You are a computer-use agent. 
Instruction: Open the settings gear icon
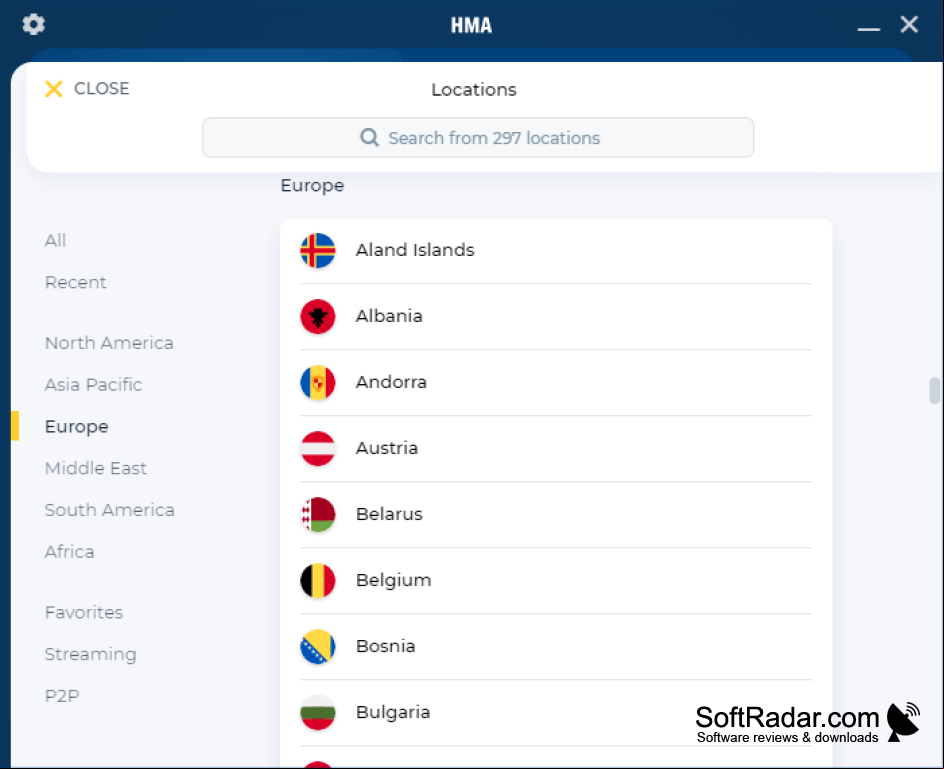[x=34, y=25]
